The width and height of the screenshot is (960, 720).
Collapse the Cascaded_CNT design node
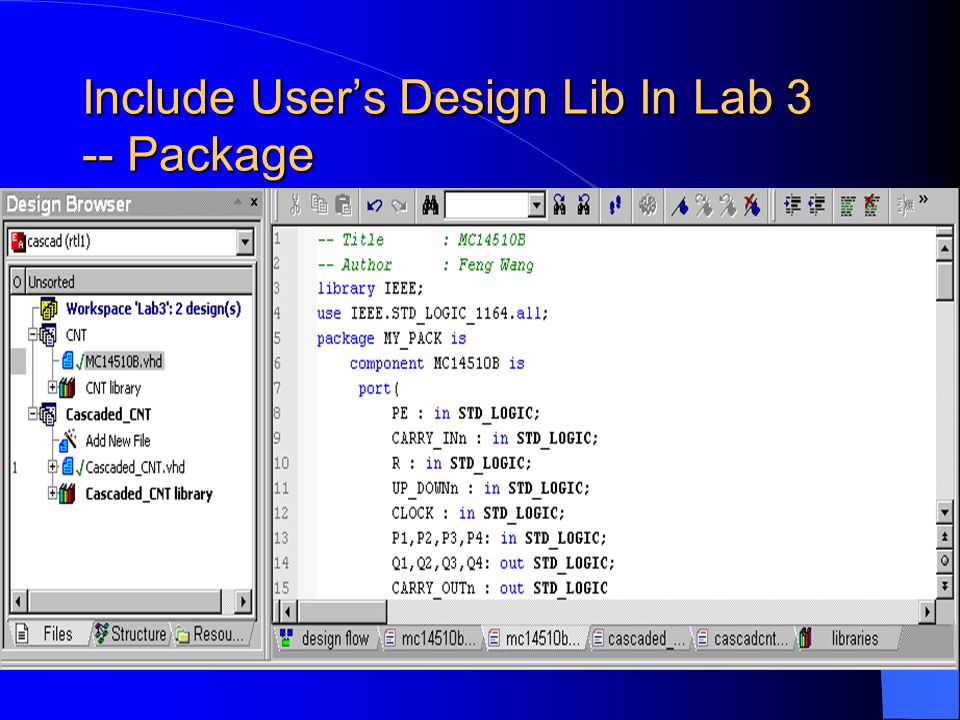click(x=33, y=414)
